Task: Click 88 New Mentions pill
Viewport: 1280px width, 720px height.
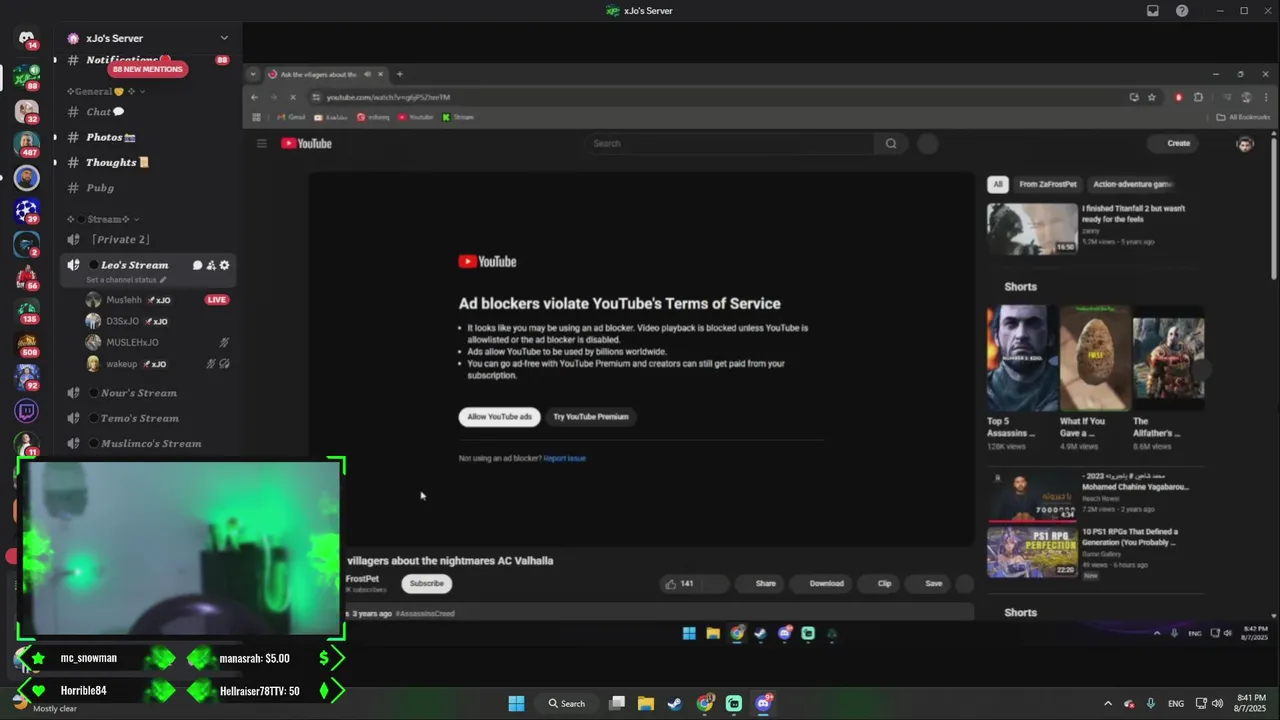Action: (x=148, y=69)
